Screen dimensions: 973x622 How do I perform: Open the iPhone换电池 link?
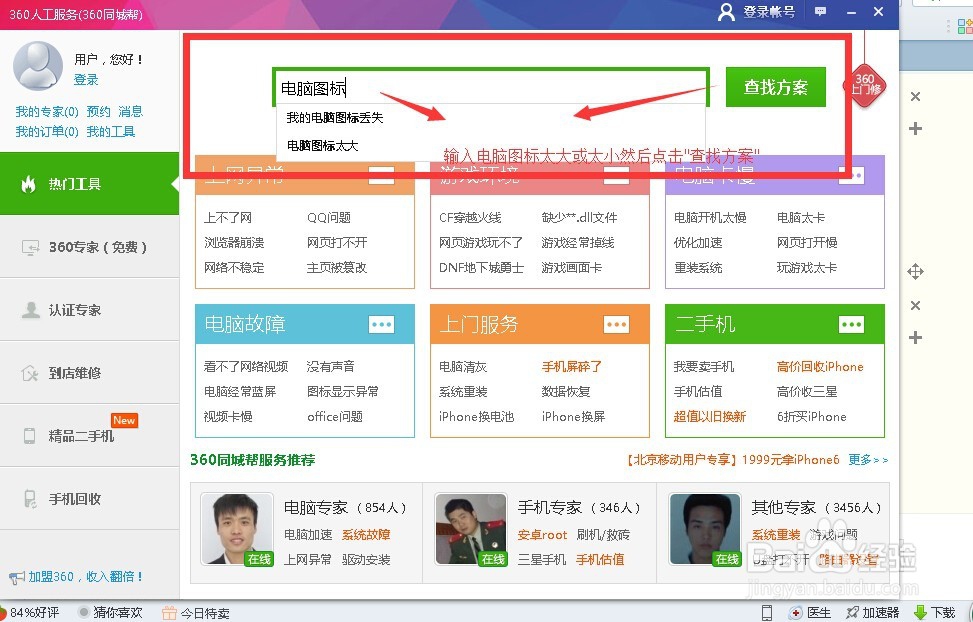[x=477, y=417]
